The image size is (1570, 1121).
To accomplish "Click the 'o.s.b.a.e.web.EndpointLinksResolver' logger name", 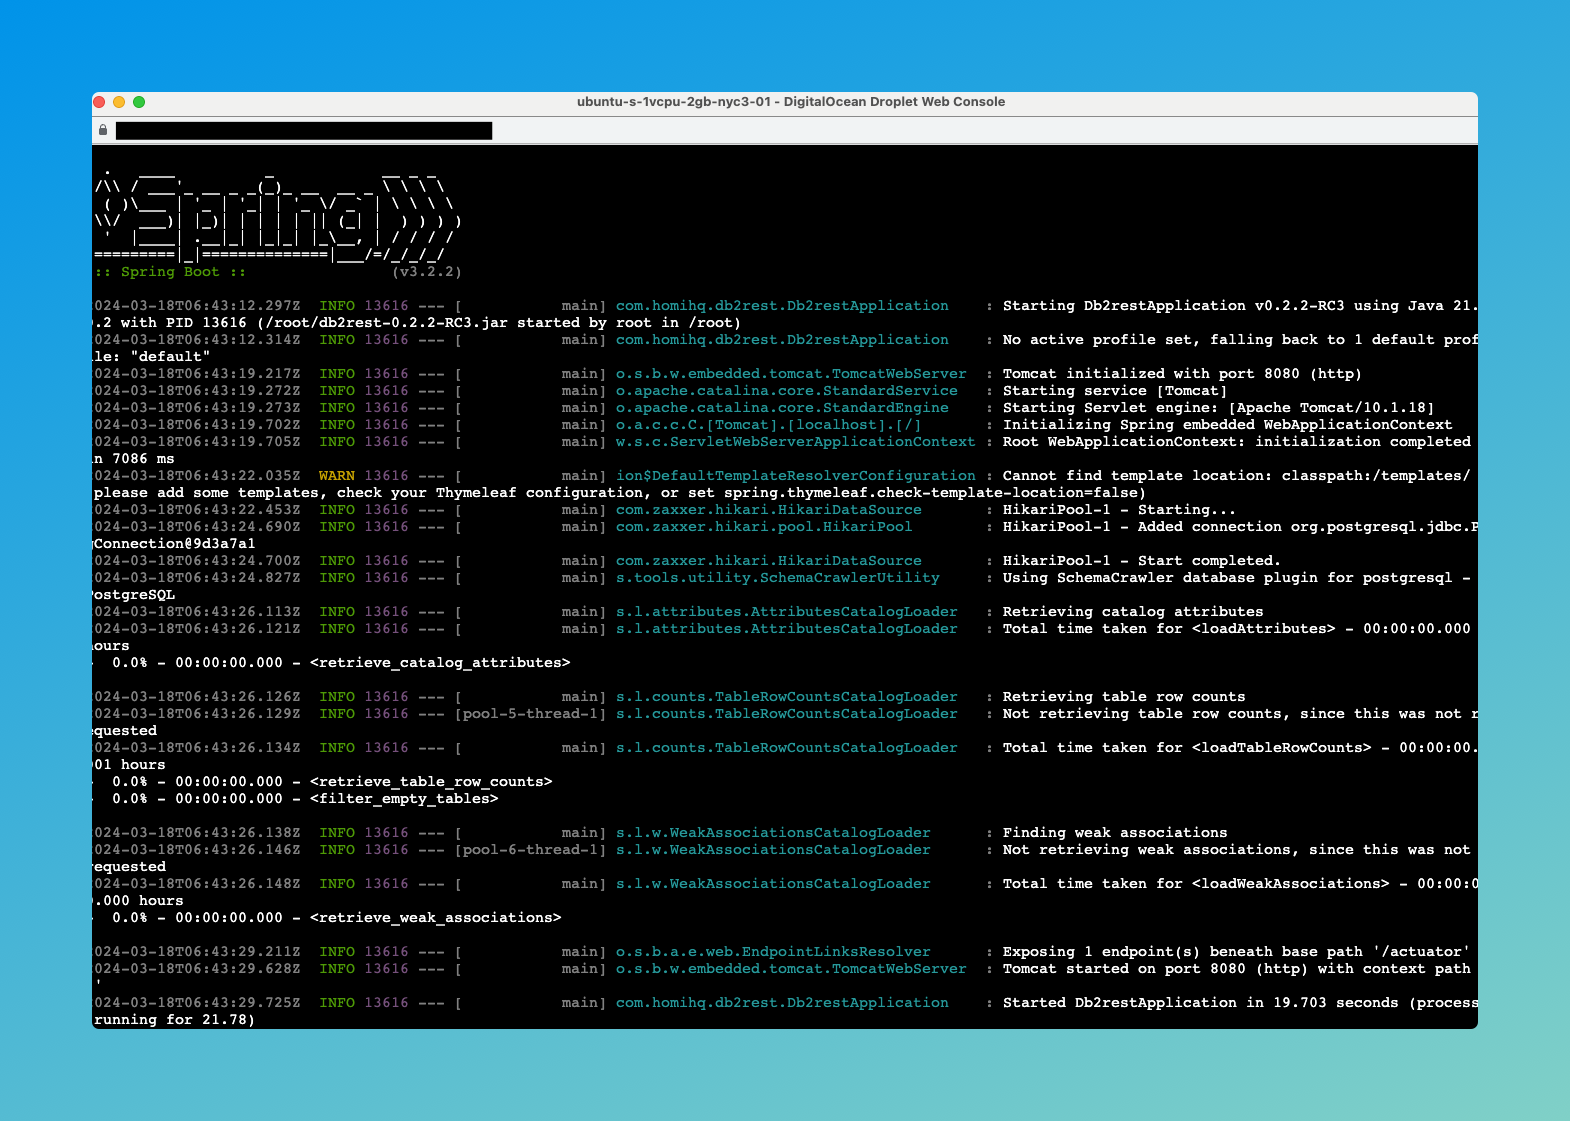I will click(x=773, y=952).
